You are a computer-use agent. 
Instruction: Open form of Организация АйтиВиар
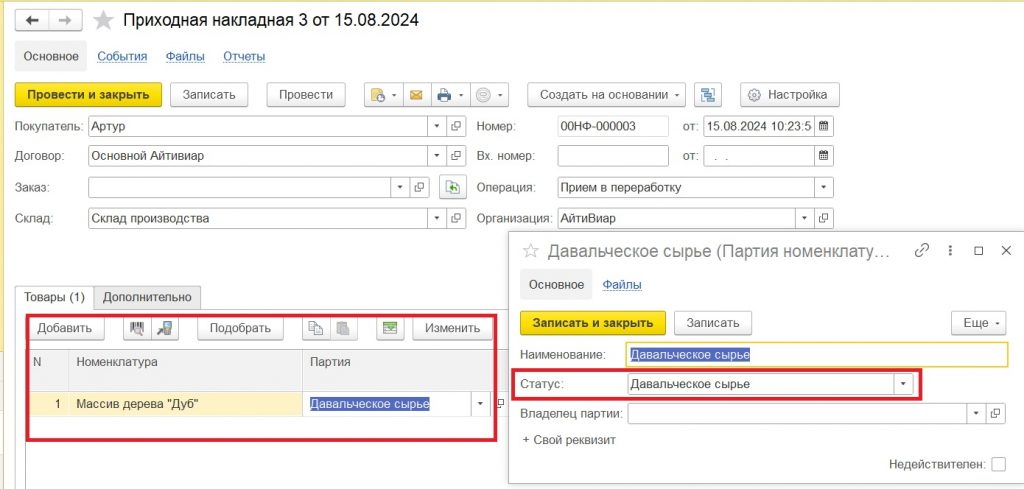coord(824,218)
